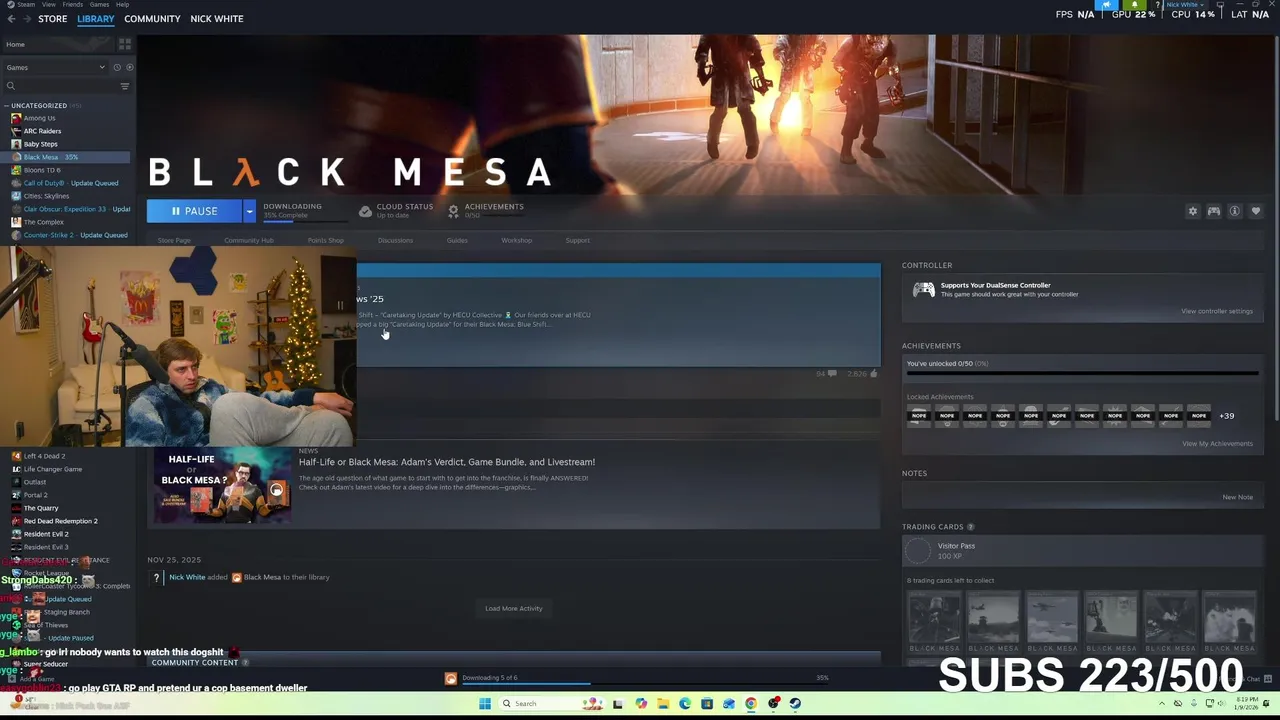Image resolution: width=1280 pixels, height=720 pixels.
Task: Switch to the LIBRARY tab
Action: (96, 19)
